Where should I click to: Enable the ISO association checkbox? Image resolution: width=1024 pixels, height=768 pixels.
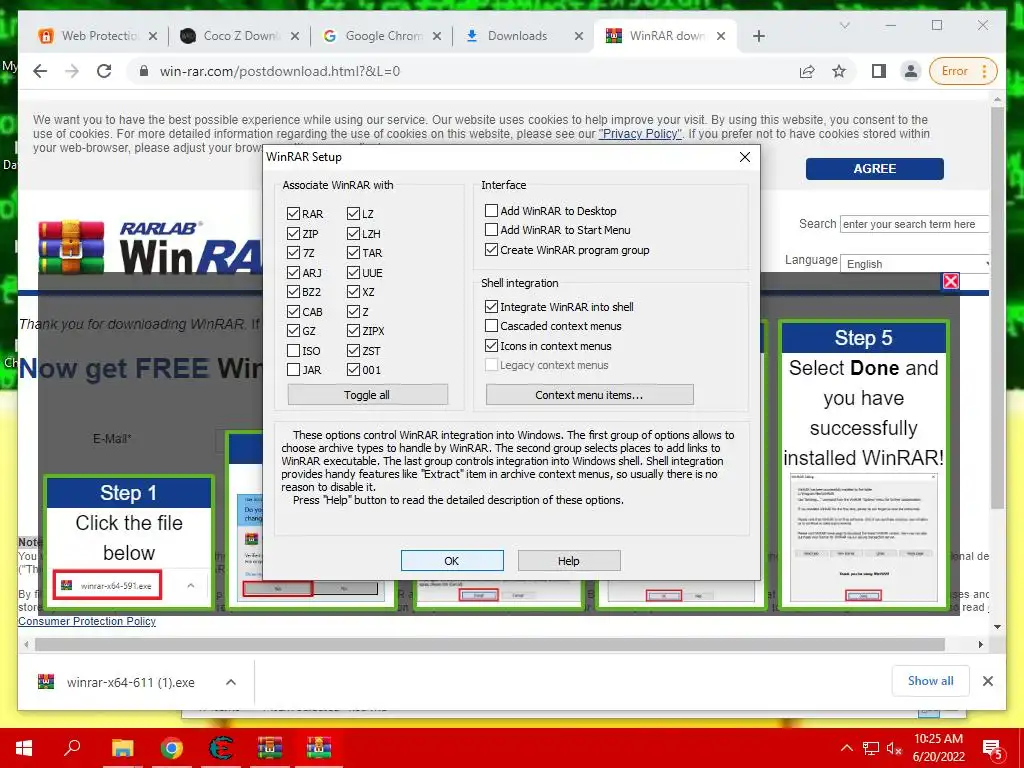click(x=293, y=351)
